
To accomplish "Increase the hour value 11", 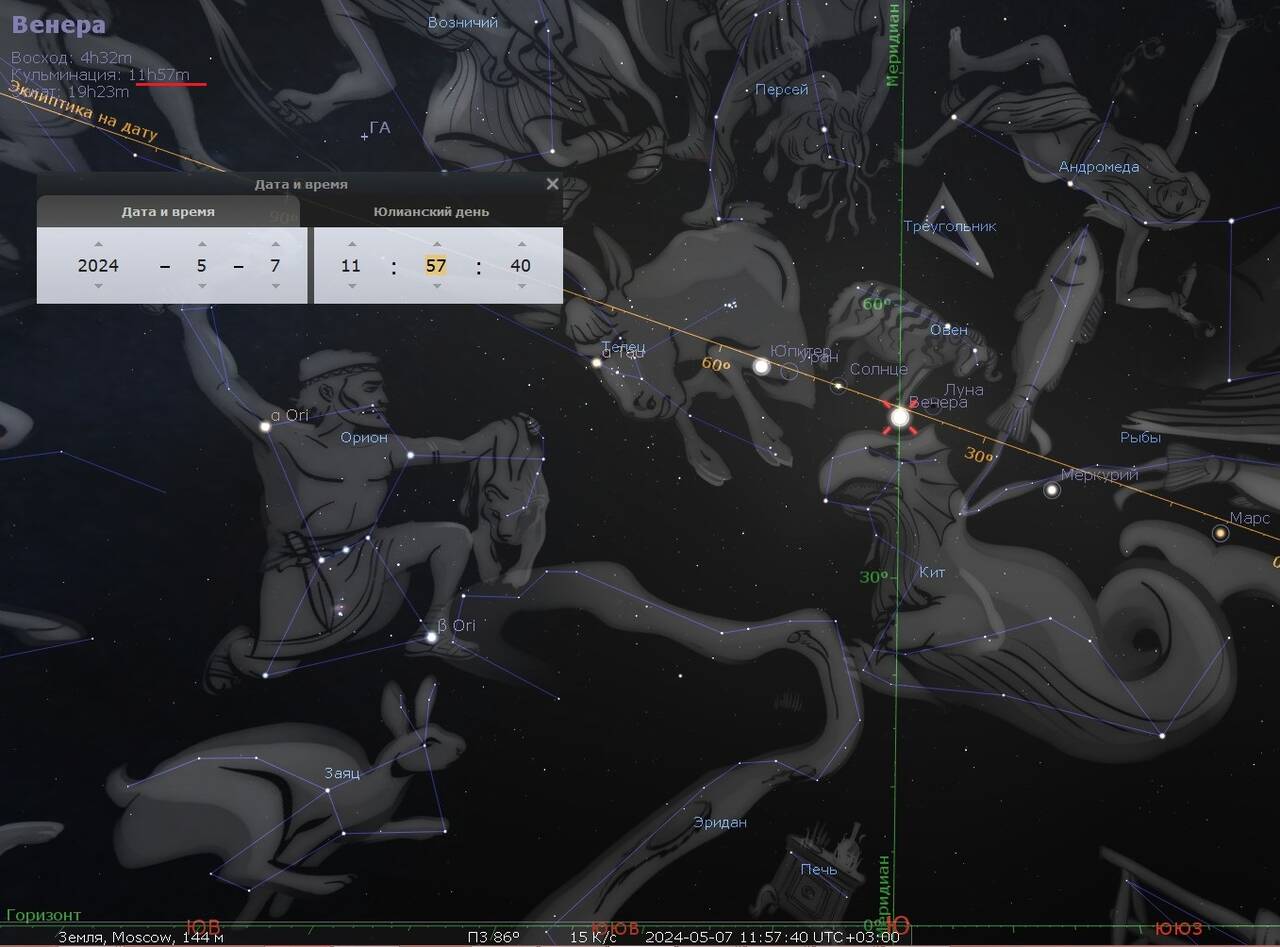I will pos(351,244).
